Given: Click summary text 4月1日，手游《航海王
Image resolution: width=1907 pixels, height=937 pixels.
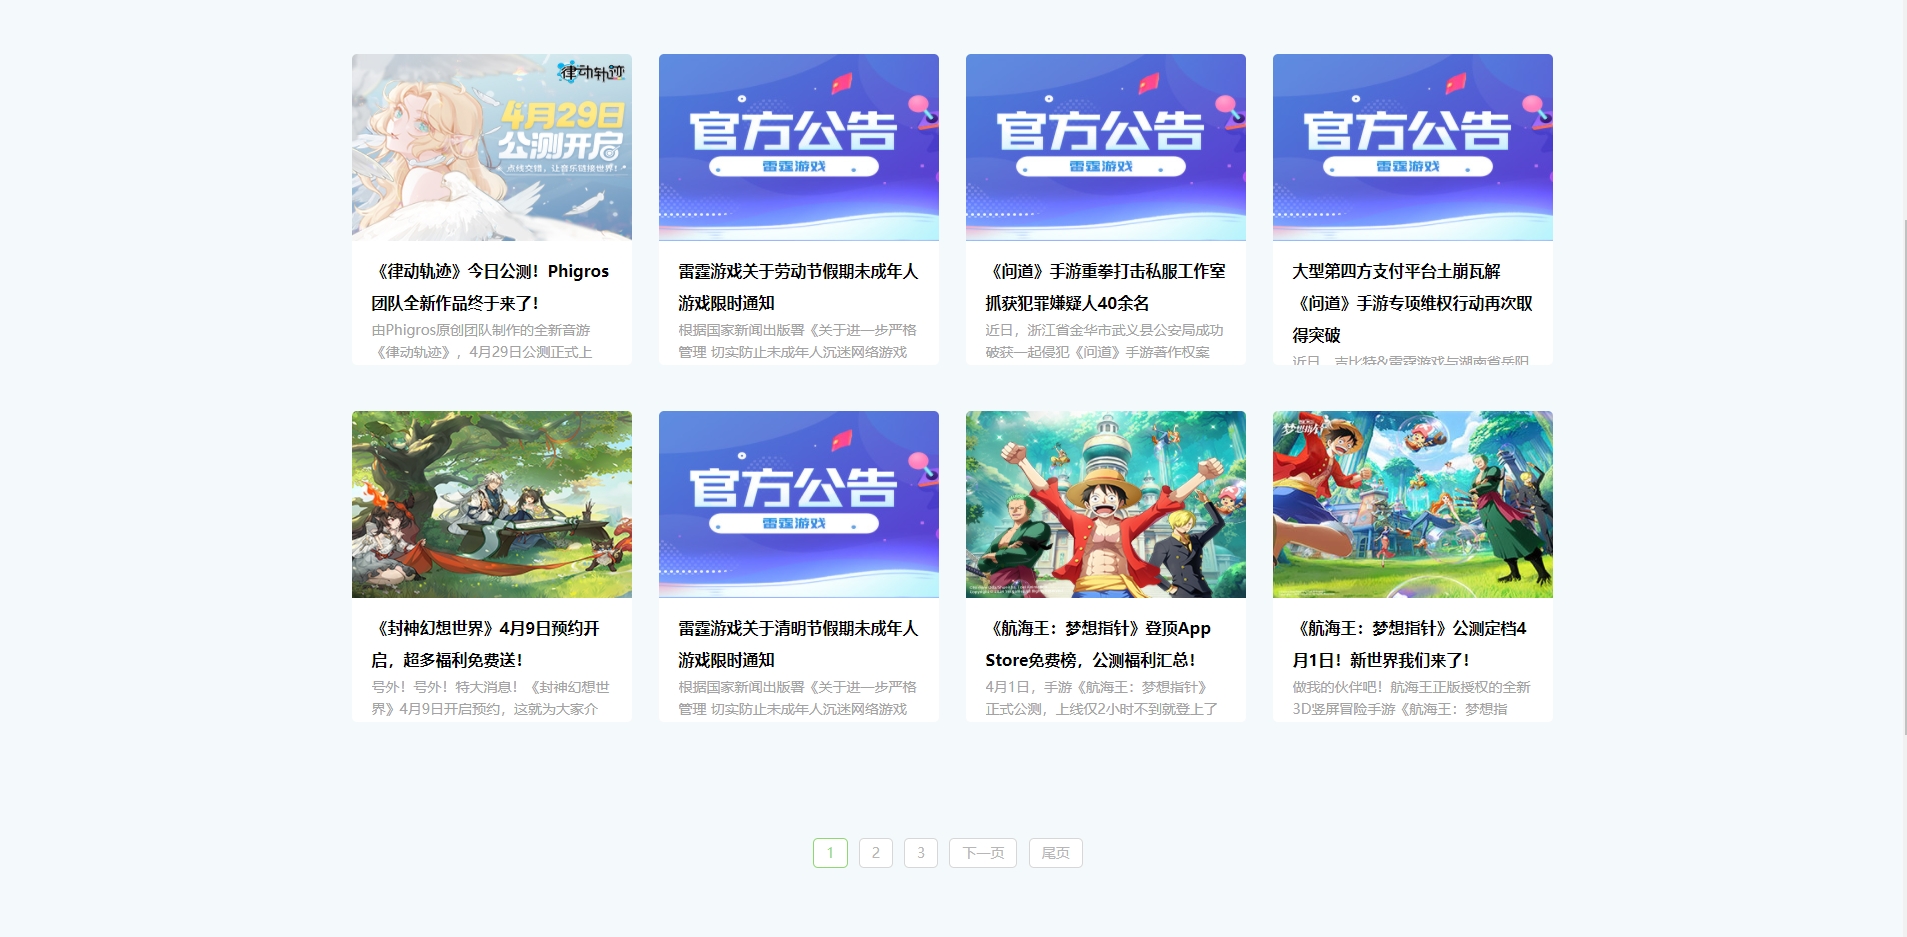Looking at the screenshot, I should coord(1101,698).
